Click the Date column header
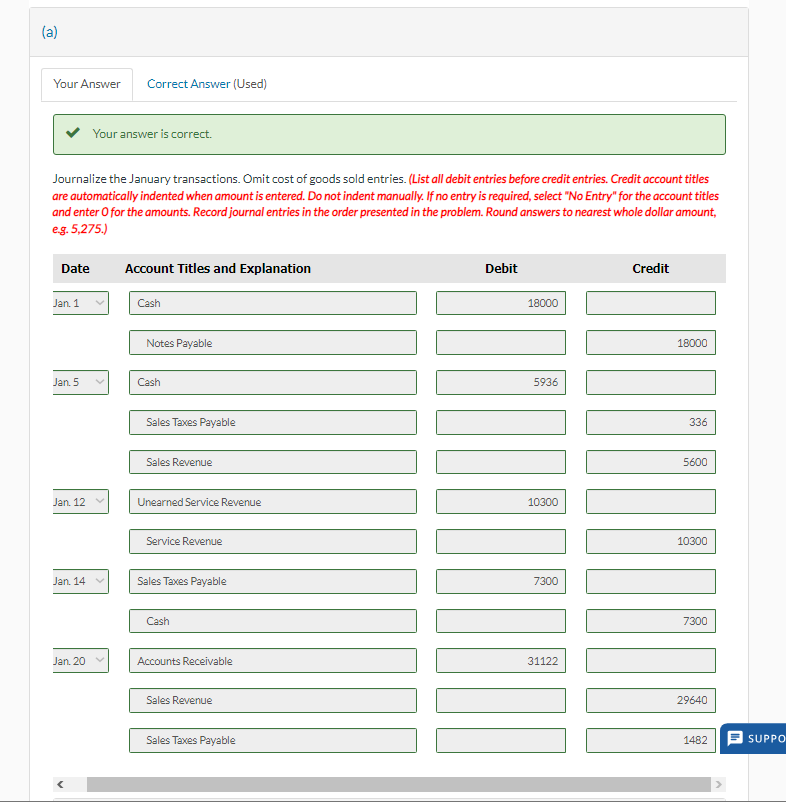The height and width of the screenshot is (802, 786). (x=75, y=269)
